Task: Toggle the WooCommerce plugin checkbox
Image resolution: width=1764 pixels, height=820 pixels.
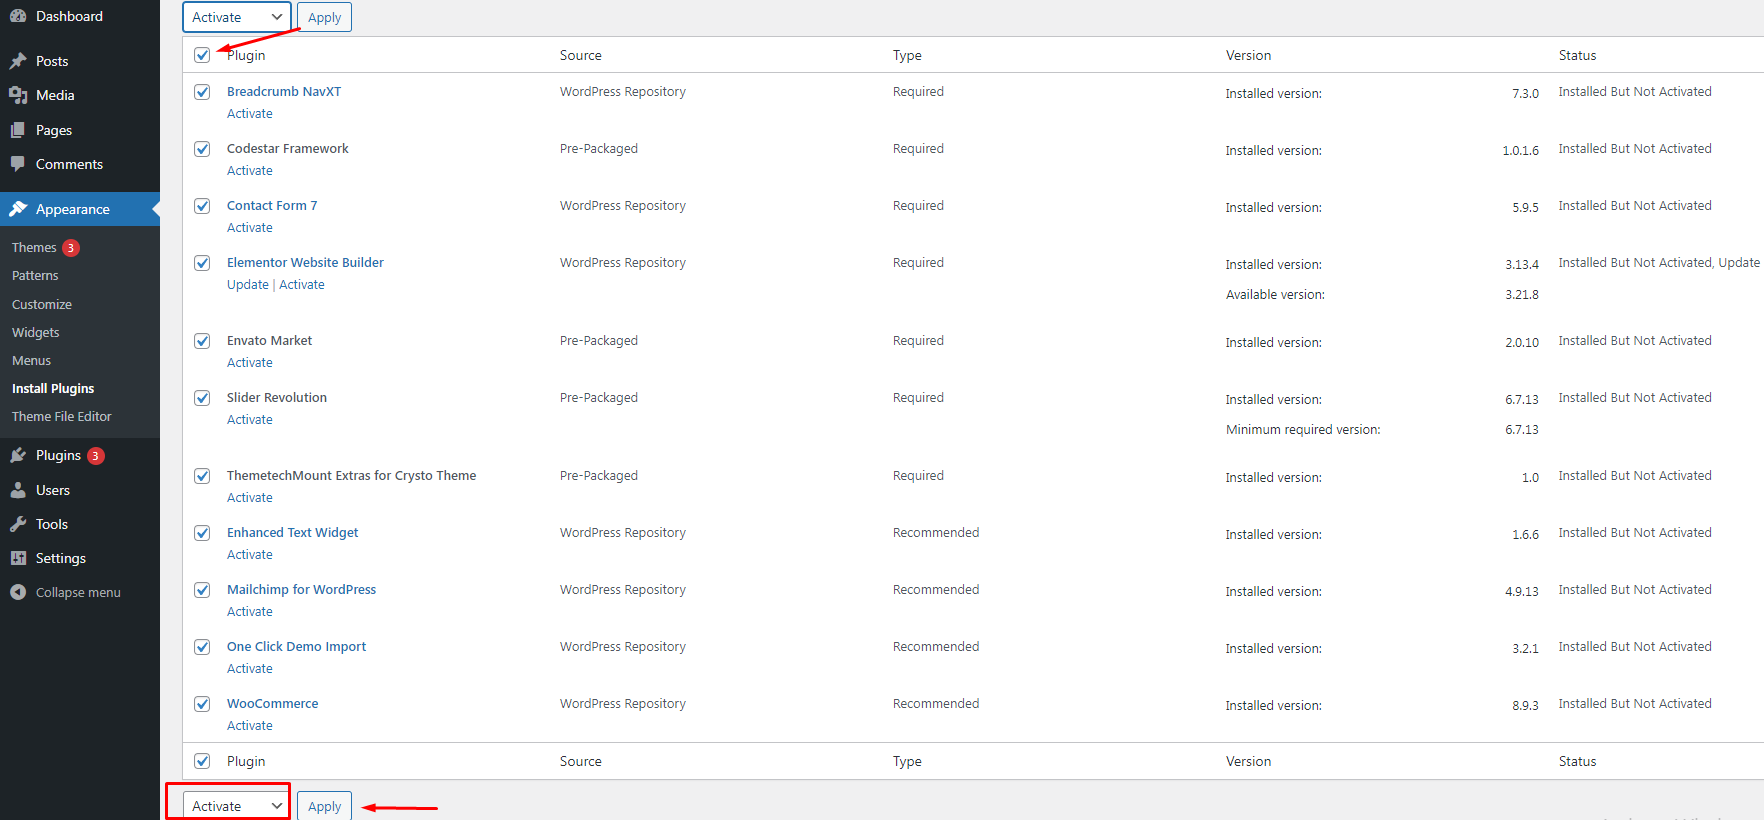Action: 202,704
